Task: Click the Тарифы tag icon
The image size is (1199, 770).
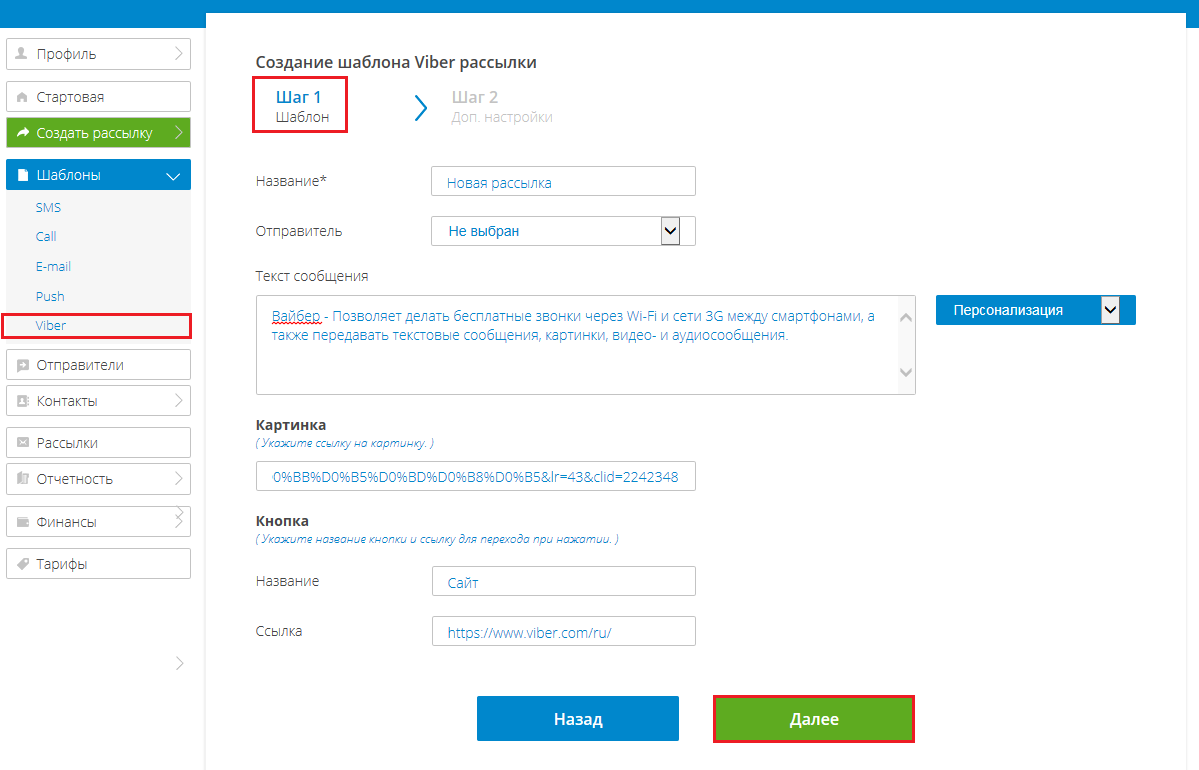Action: [x=22, y=564]
